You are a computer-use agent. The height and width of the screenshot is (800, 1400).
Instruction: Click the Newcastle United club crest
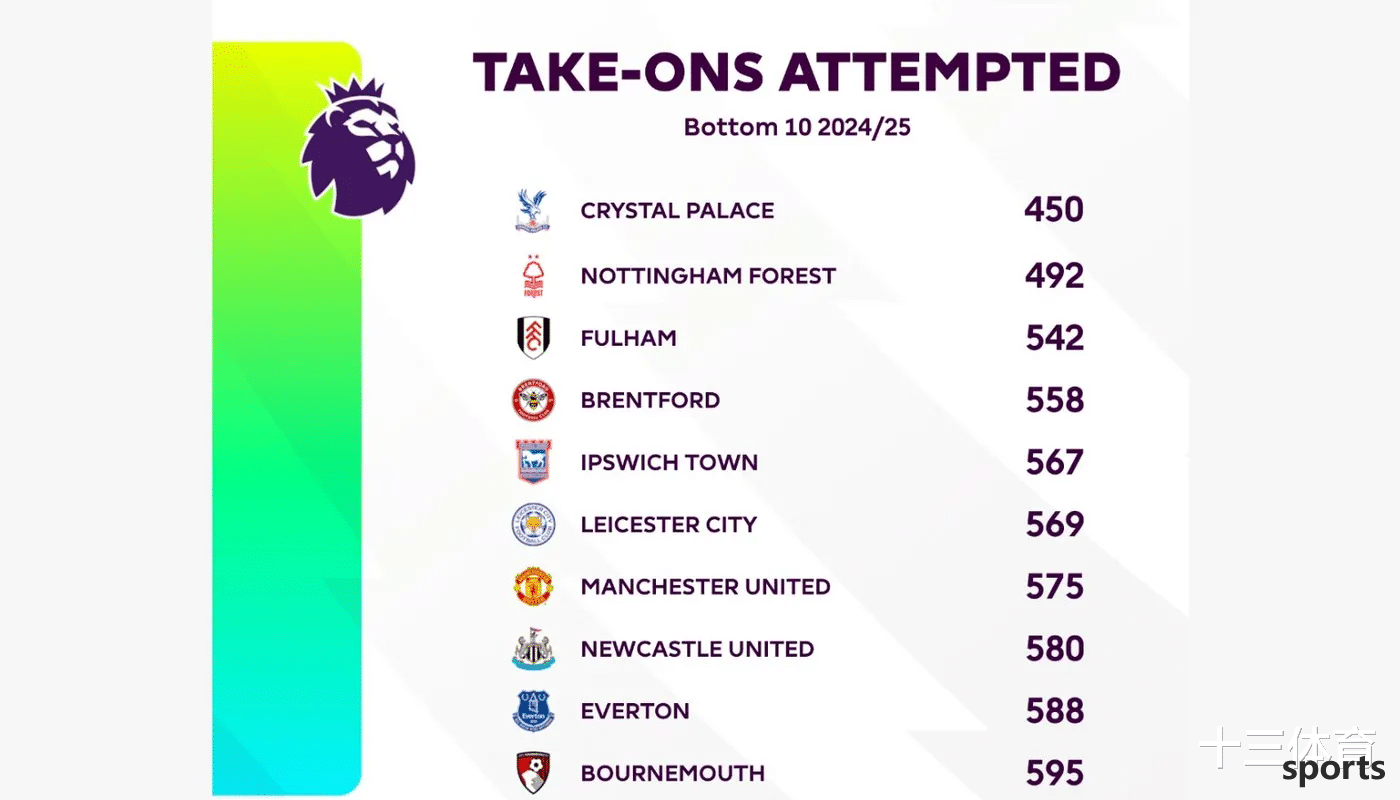pyautogui.click(x=533, y=649)
